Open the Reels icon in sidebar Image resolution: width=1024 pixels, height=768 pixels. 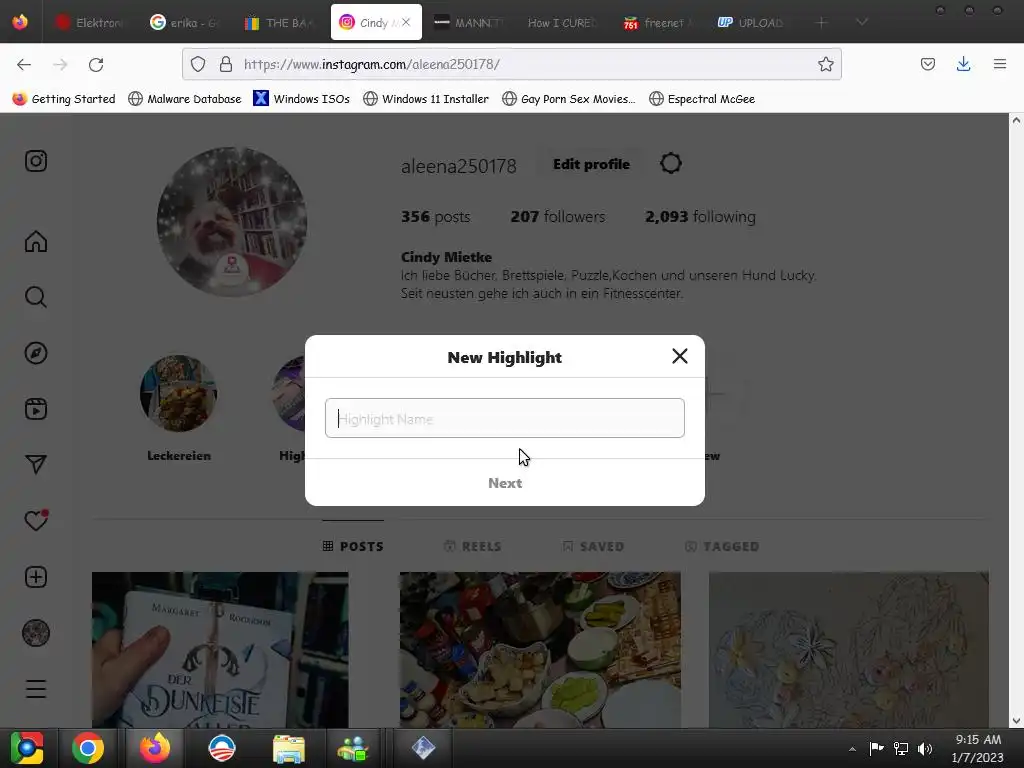pos(36,409)
